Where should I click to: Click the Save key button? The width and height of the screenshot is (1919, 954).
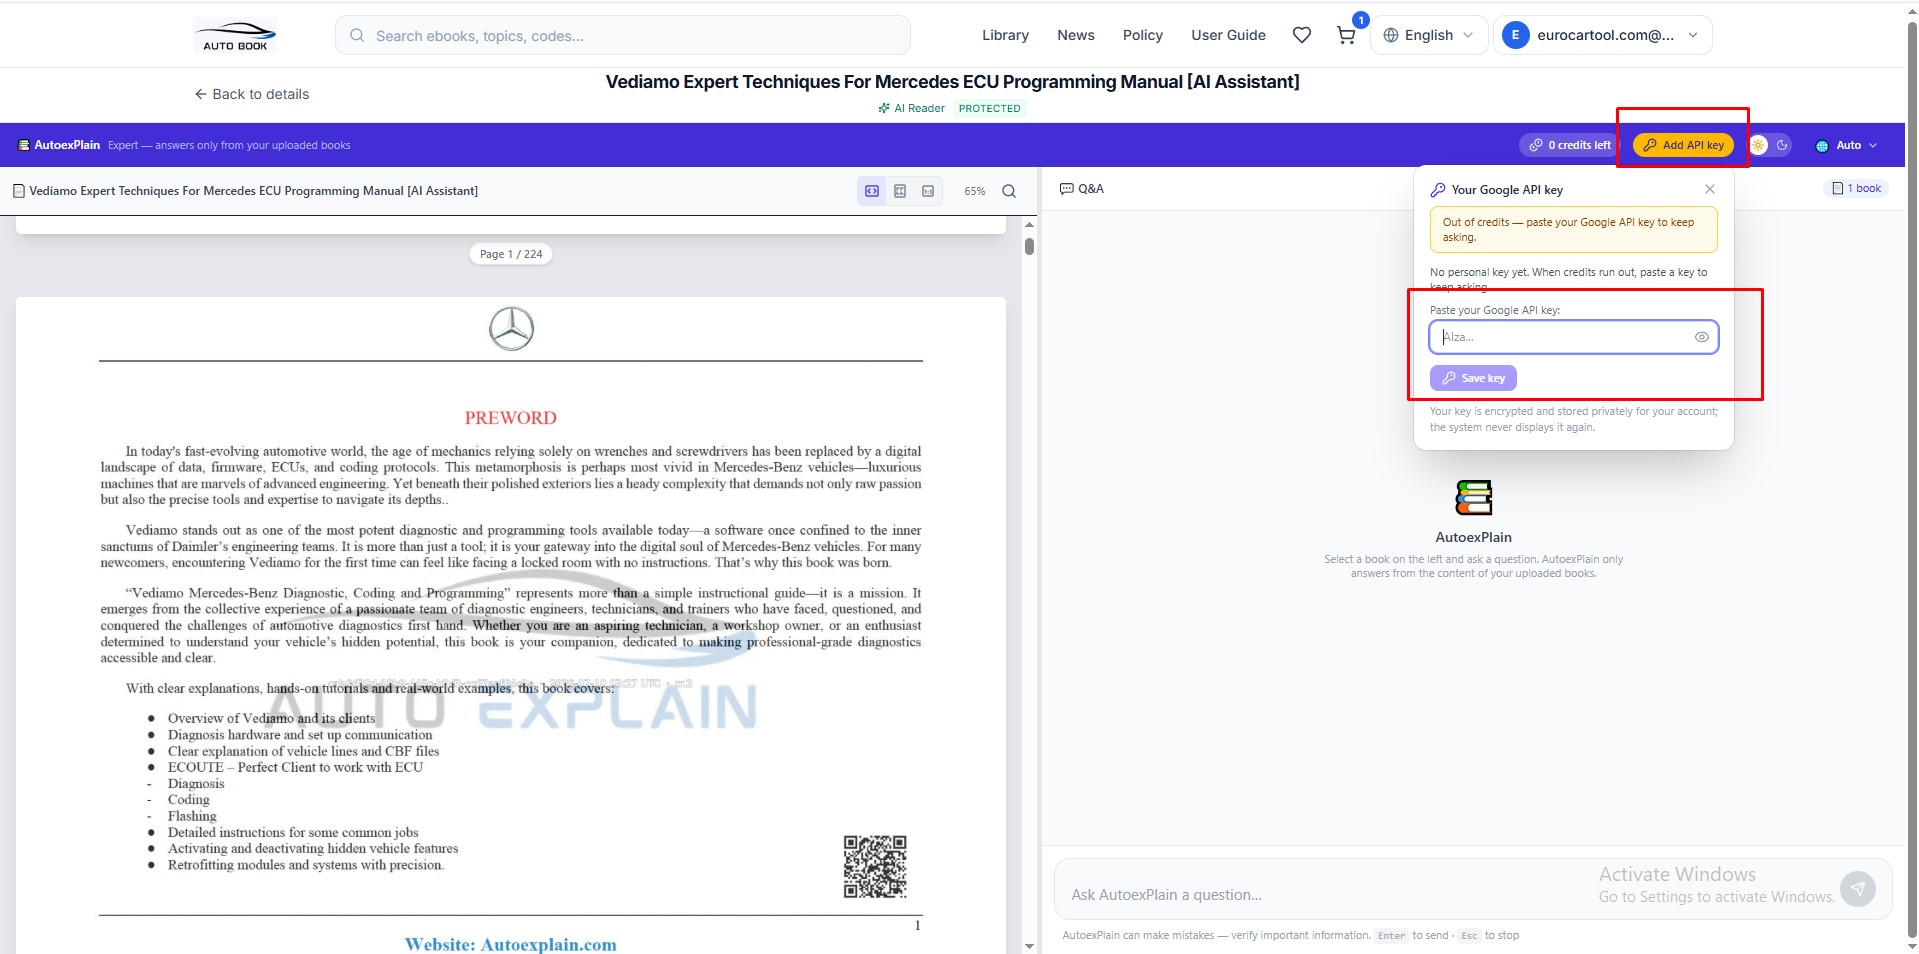point(1473,378)
